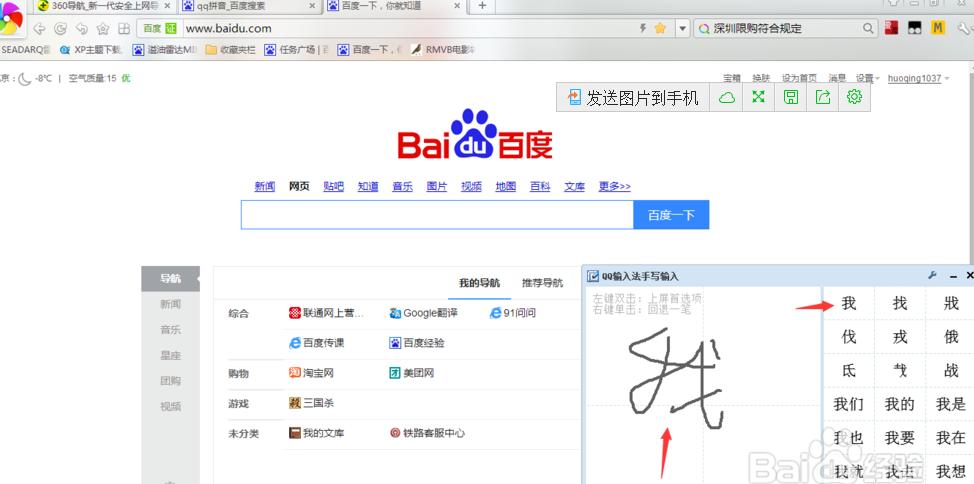Open 淘宝网 shortcut
The height and width of the screenshot is (484, 974).
click(x=311, y=373)
